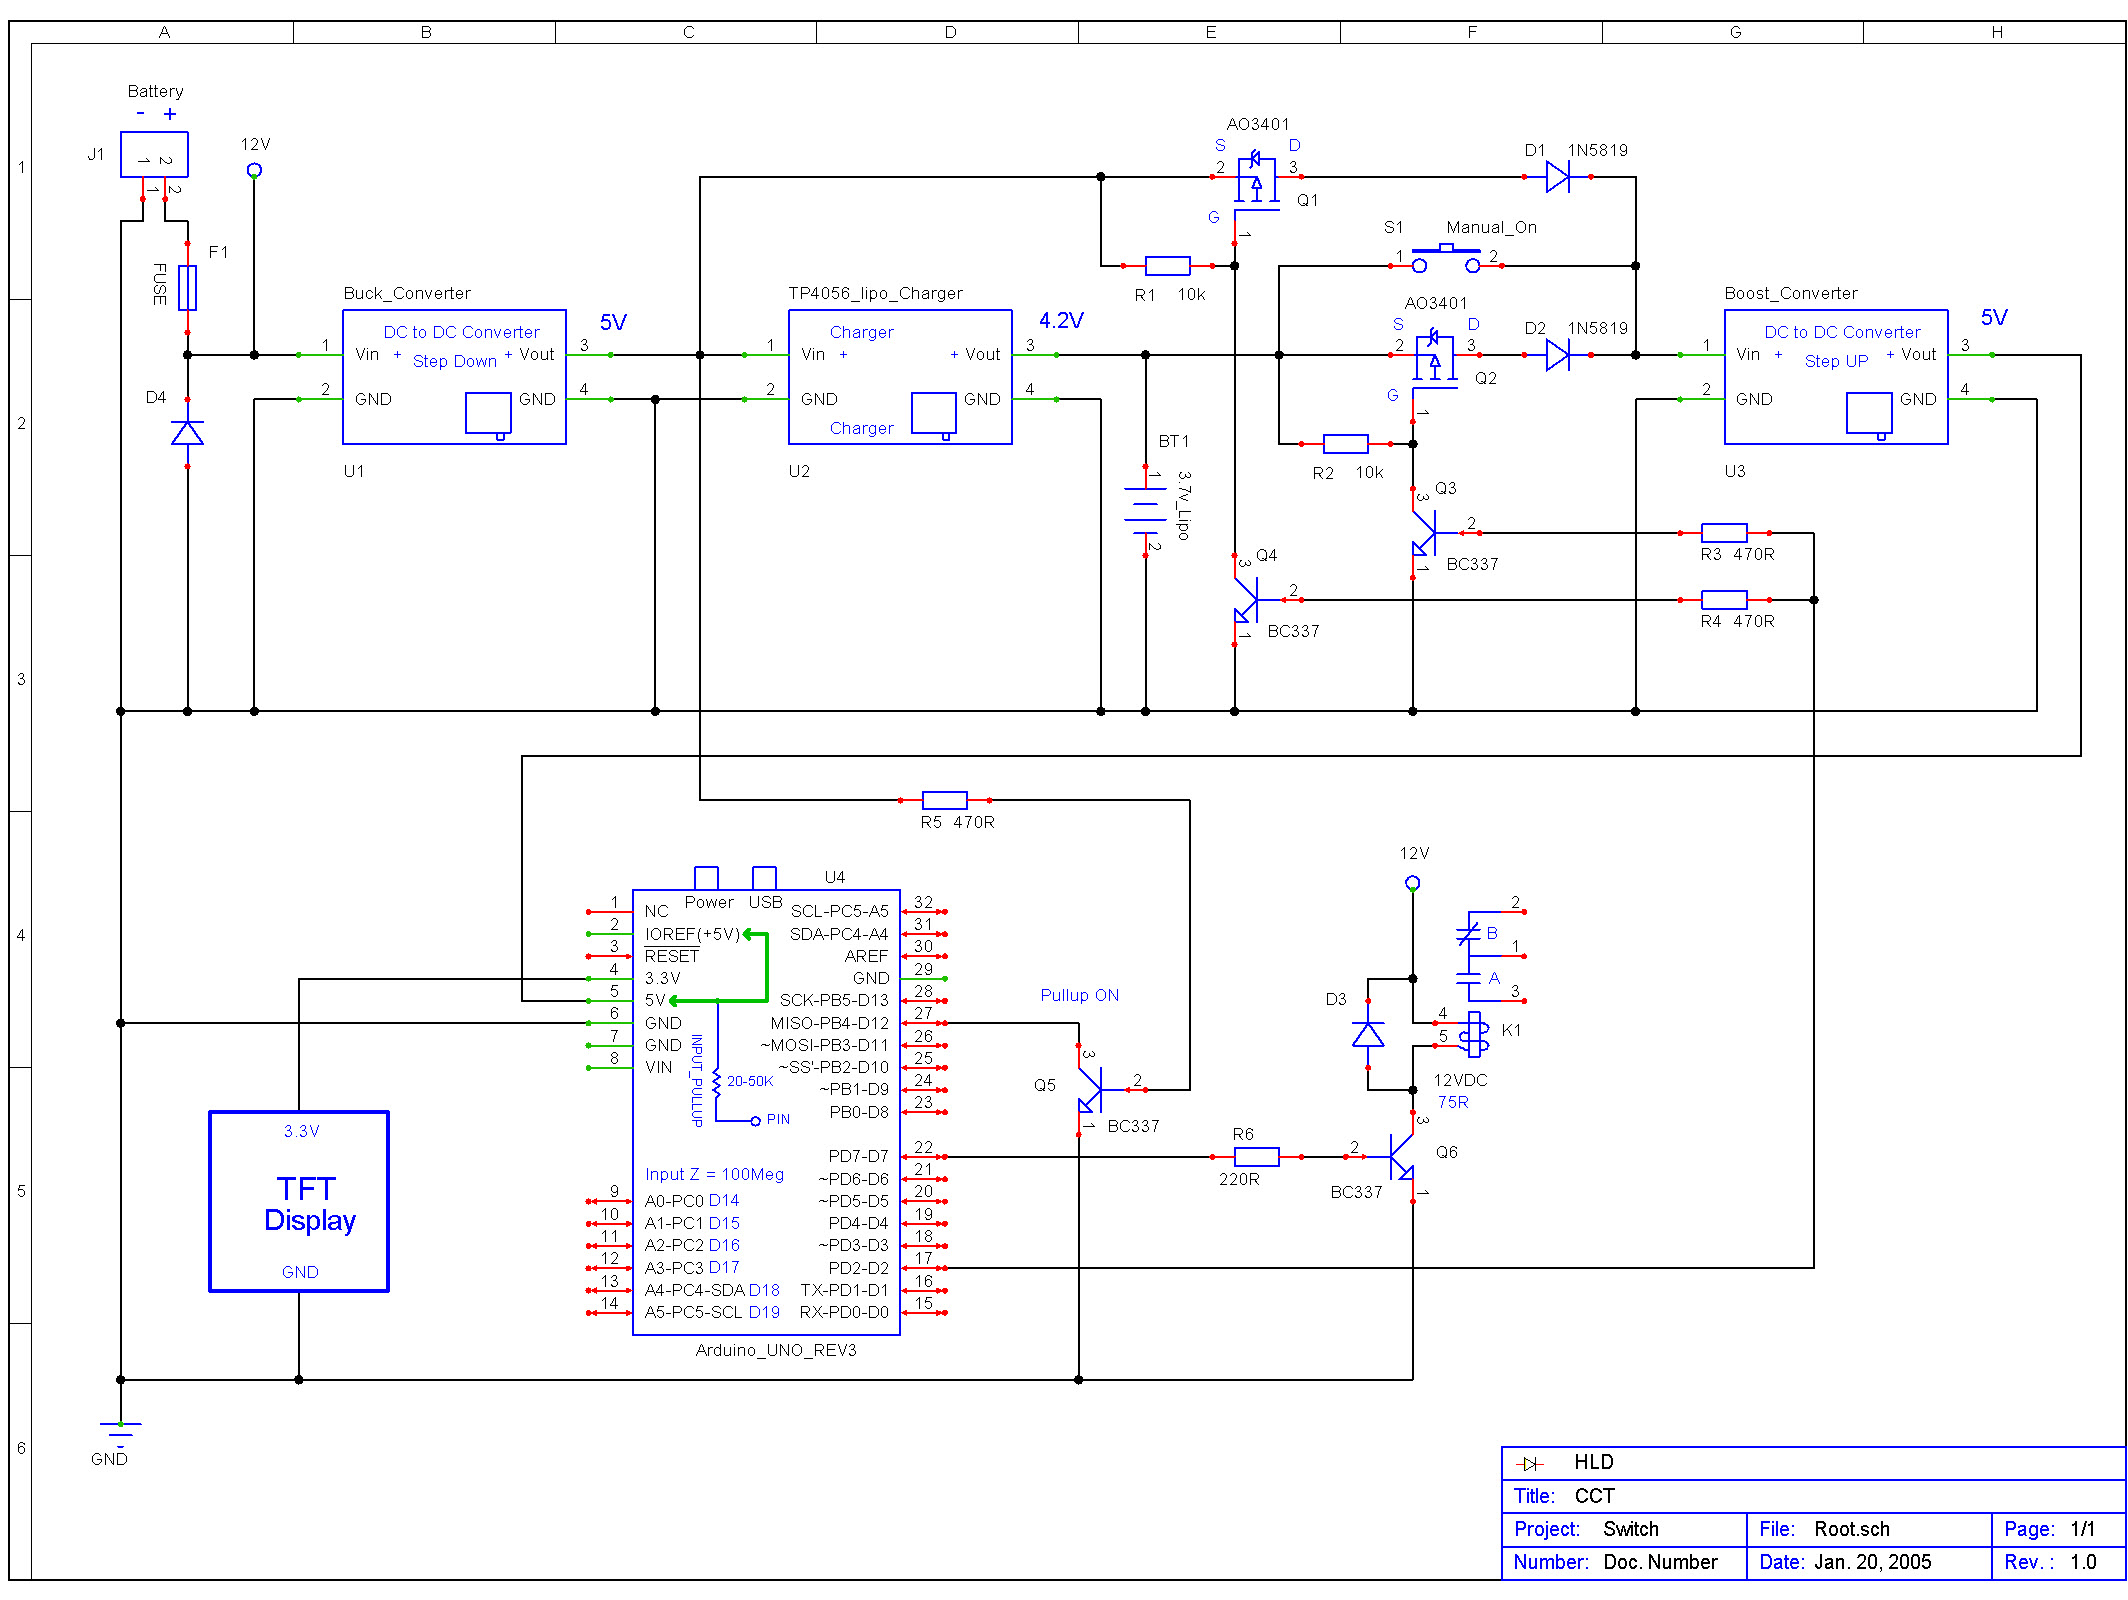2128x1600 pixels.
Task: Select the Boost_Converter block U3
Action: tap(1838, 375)
